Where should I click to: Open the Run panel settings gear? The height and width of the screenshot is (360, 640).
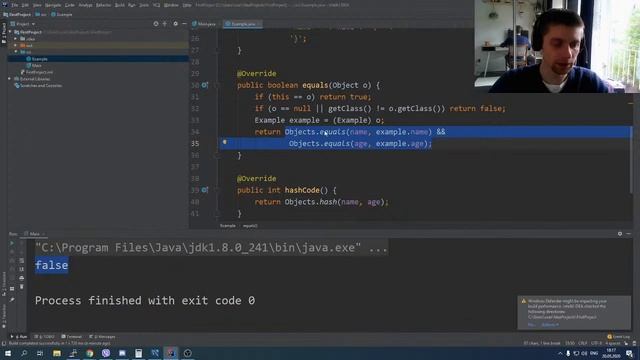pos(620,234)
